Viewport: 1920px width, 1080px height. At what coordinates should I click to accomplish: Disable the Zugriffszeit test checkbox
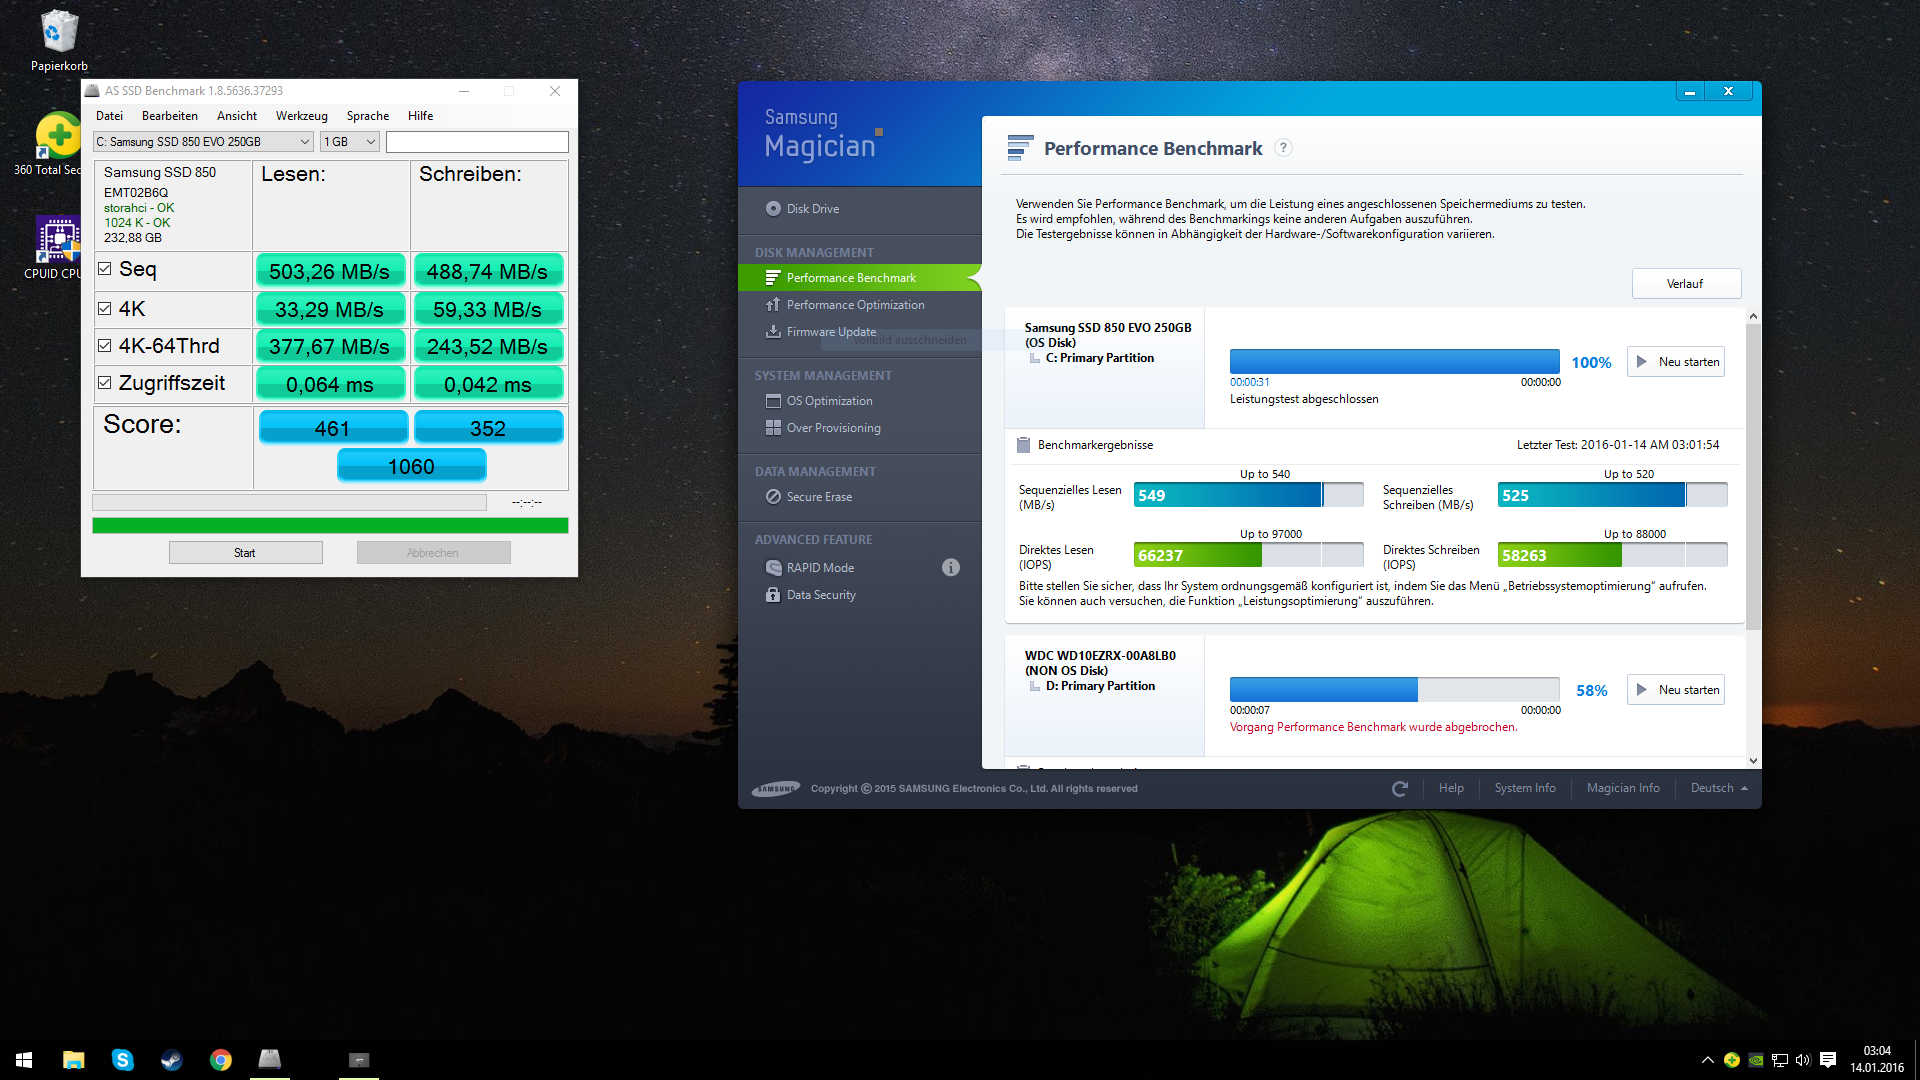(x=105, y=383)
